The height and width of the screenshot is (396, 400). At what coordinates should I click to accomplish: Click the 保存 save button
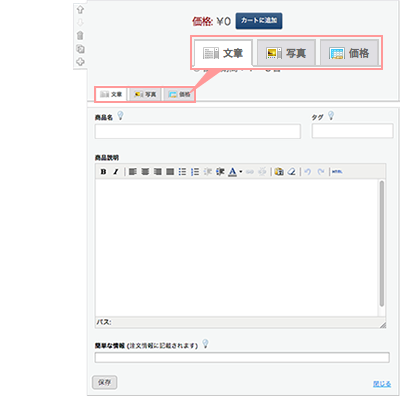104,382
